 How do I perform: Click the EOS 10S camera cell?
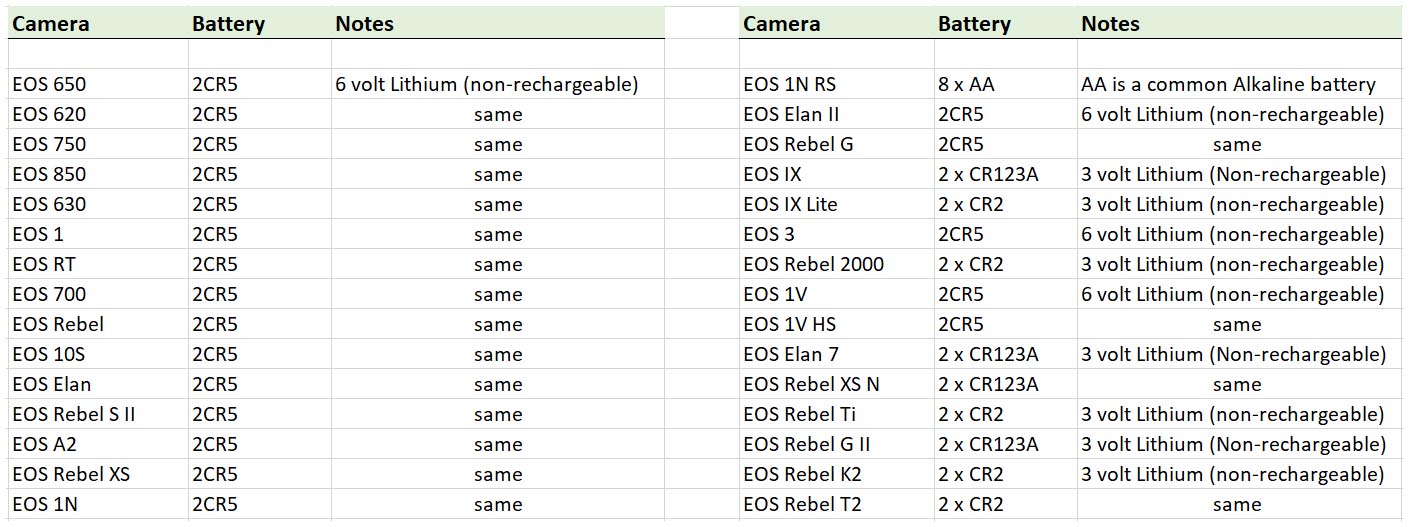coord(47,355)
